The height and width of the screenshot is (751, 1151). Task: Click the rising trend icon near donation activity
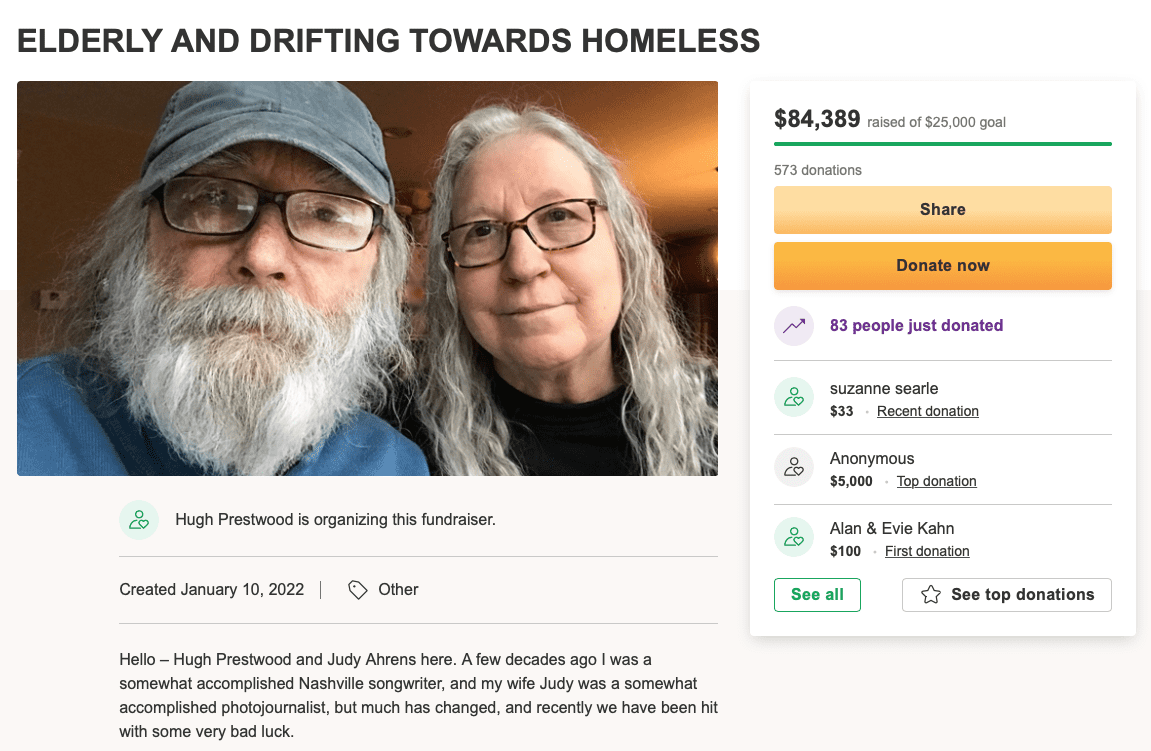793,325
